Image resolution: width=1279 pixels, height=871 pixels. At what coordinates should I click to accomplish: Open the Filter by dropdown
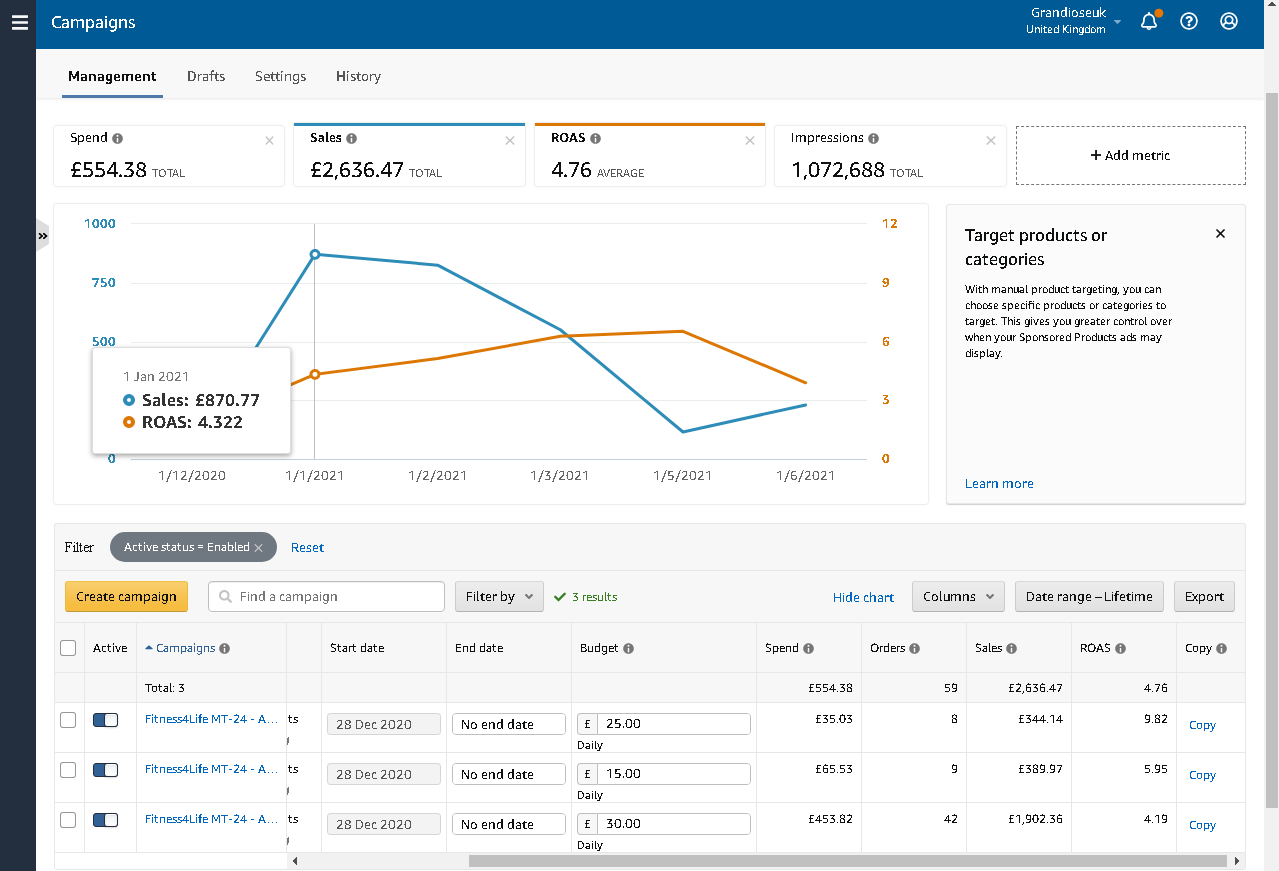(499, 597)
